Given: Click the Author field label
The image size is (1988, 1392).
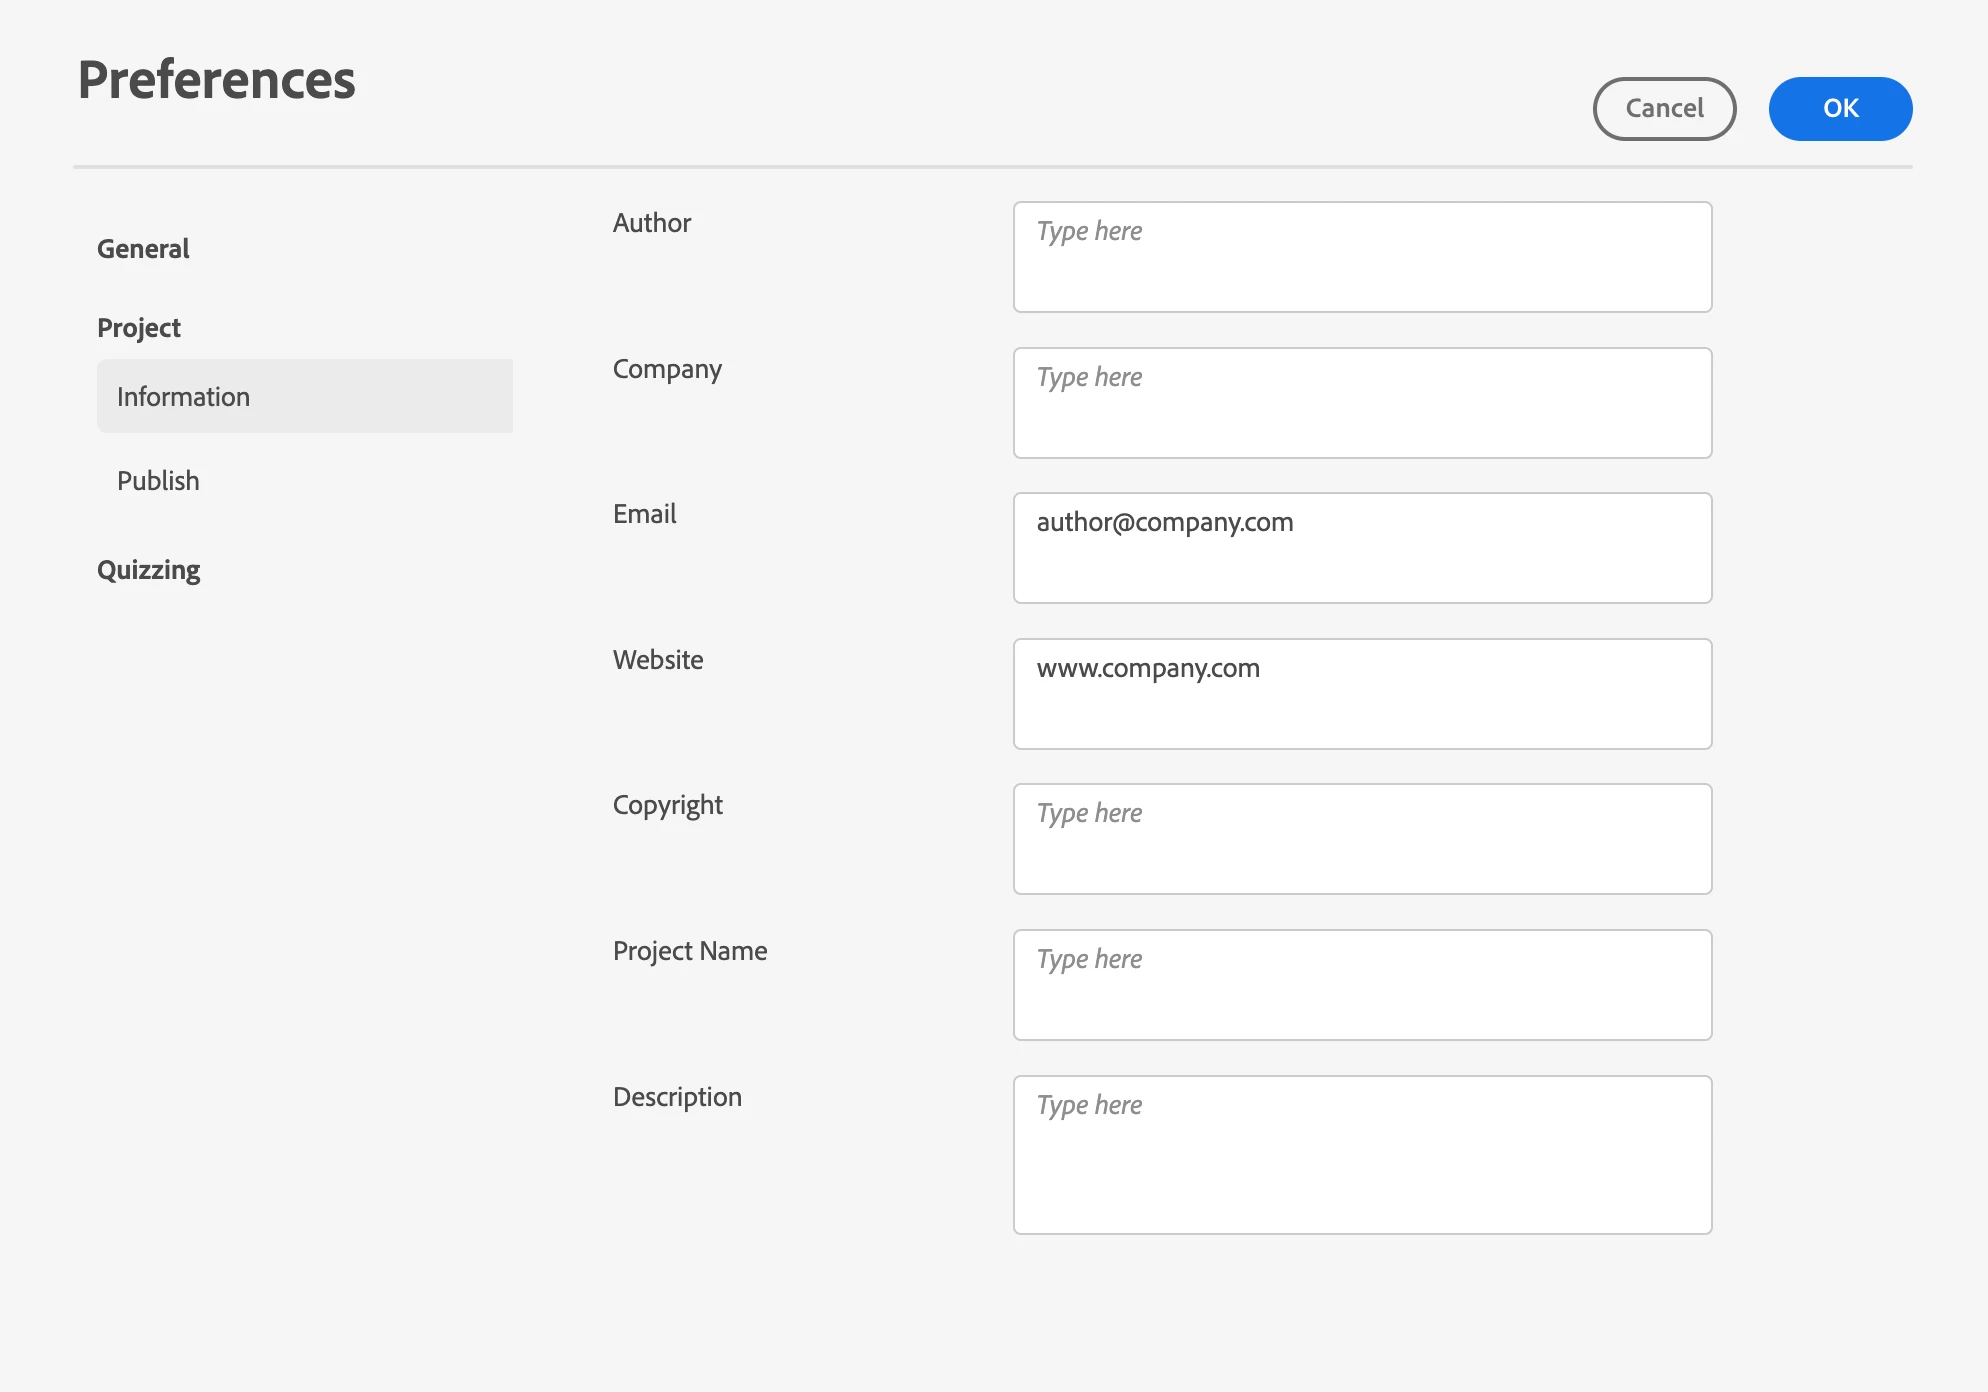Looking at the screenshot, I should (652, 223).
